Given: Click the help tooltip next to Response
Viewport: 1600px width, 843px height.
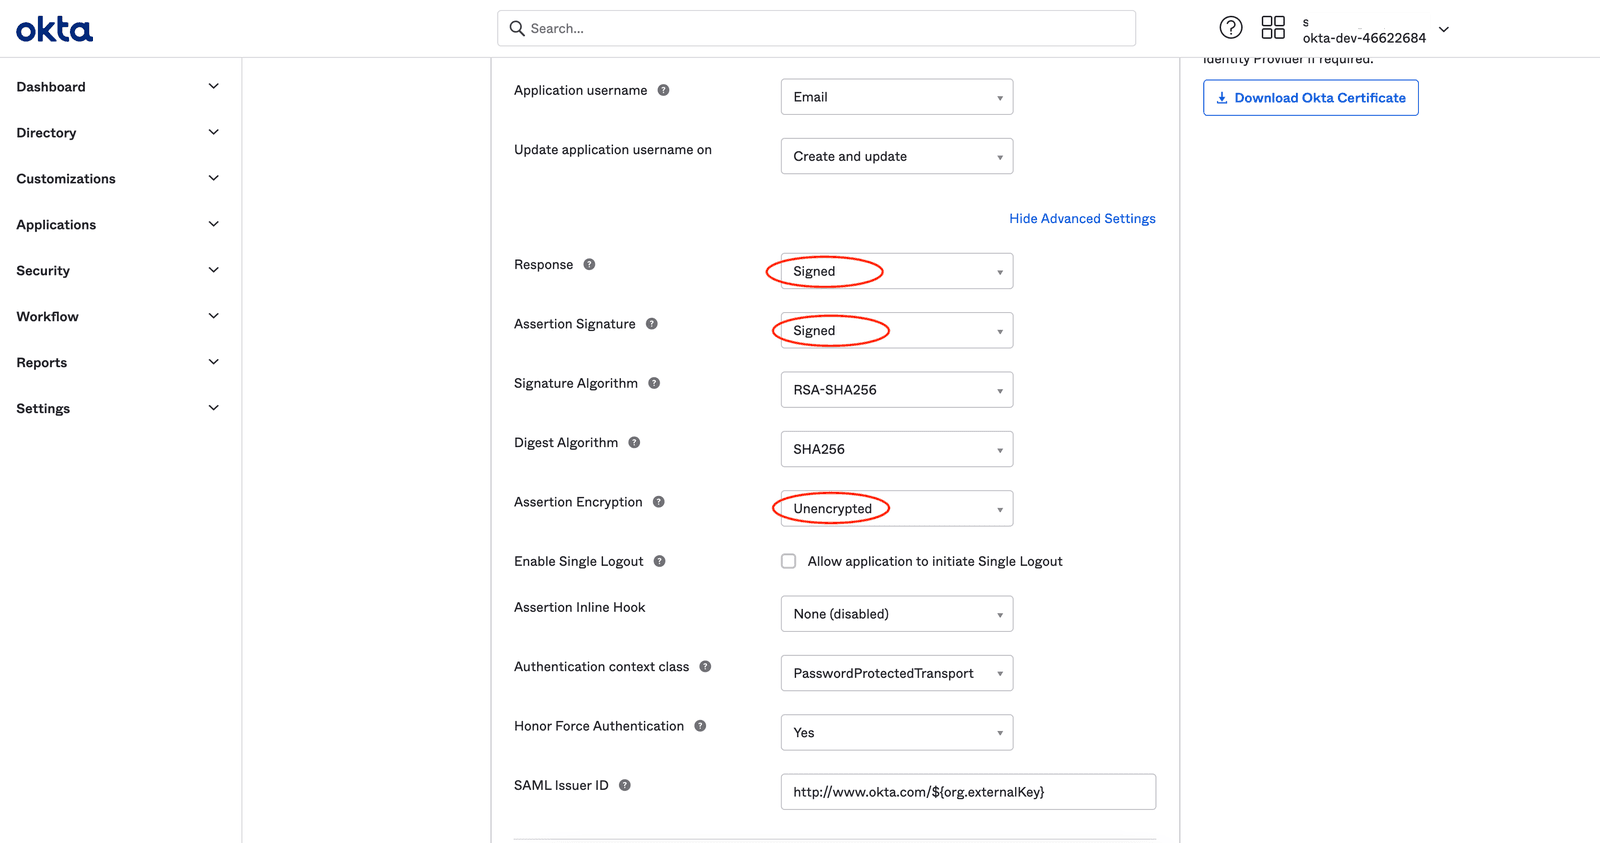Looking at the screenshot, I should [589, 264].
